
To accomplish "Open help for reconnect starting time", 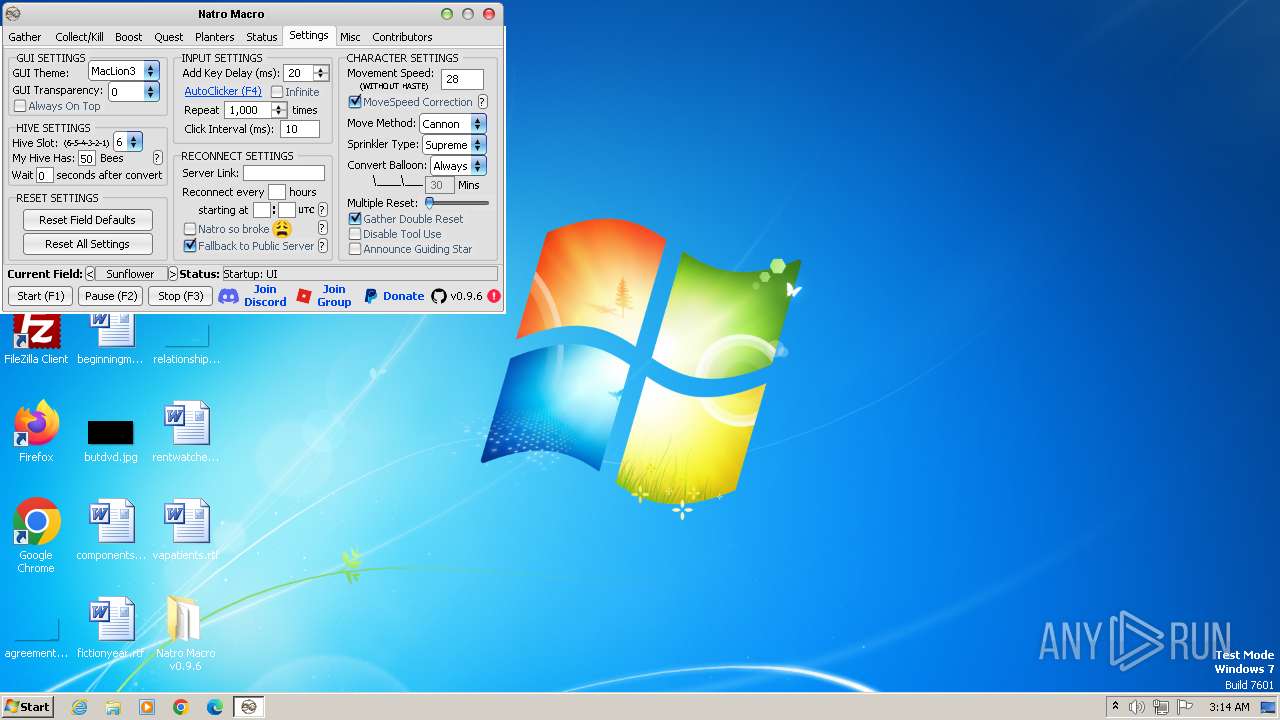I will tap(322, 210).
